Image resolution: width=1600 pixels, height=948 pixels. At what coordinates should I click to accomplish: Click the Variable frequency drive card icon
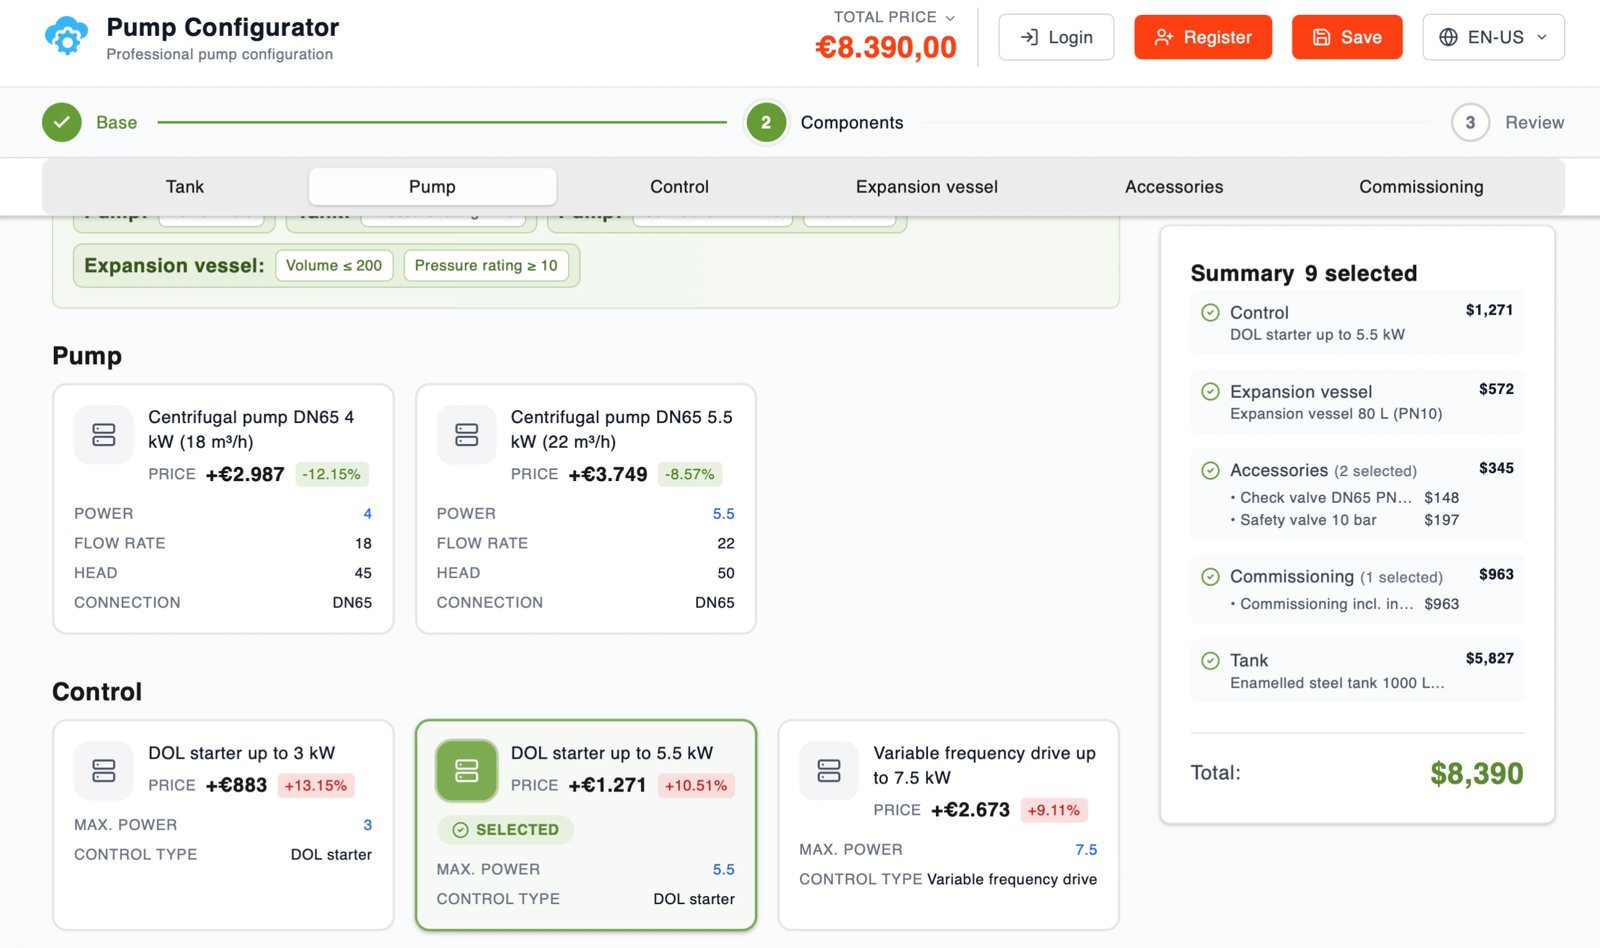829,770
